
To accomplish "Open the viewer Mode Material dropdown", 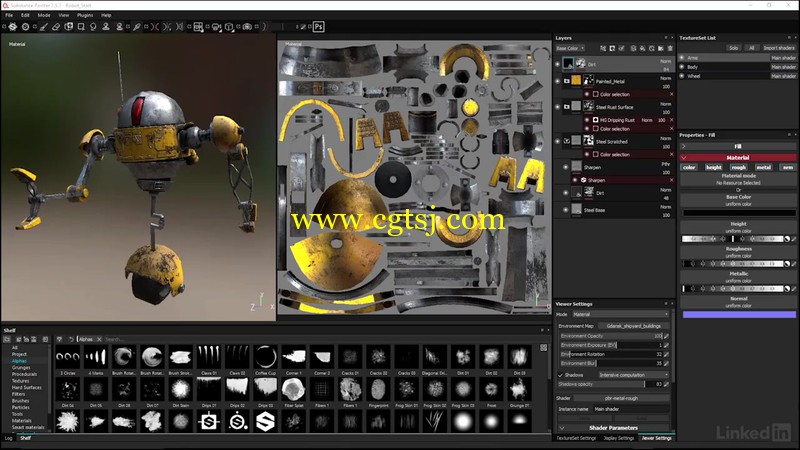I will 620,314.
